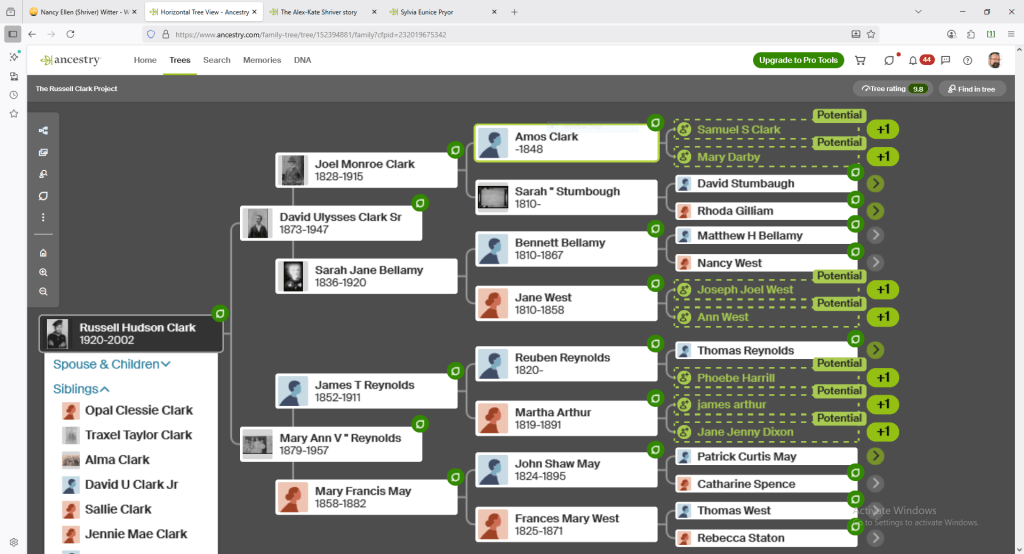Click the tree view switcher icon in left toolbar
1024x554 pixels.
coord(43,131)
